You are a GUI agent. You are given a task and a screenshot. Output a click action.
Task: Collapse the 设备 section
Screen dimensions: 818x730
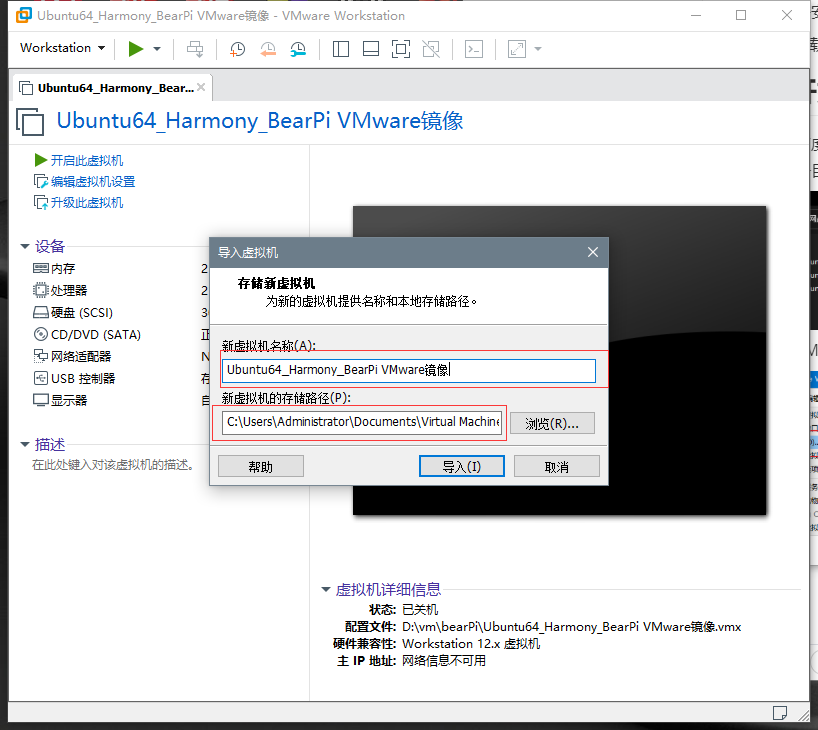[25, 246]
